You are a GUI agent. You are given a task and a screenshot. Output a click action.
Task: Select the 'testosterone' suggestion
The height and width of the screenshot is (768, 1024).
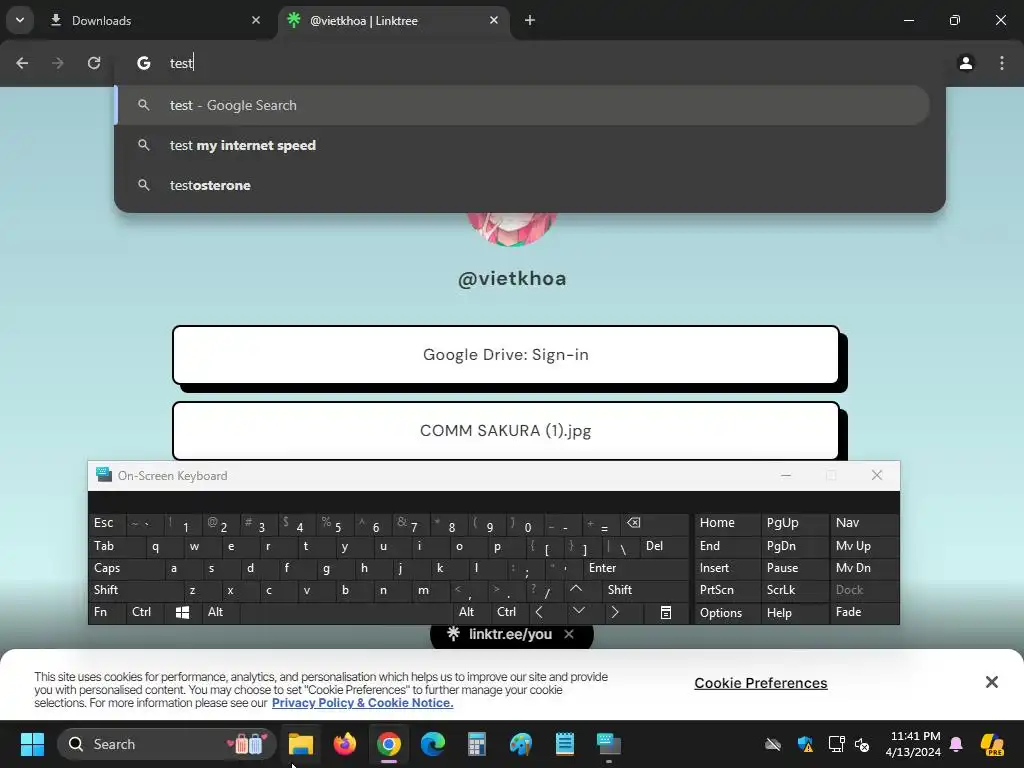[522, 185]
